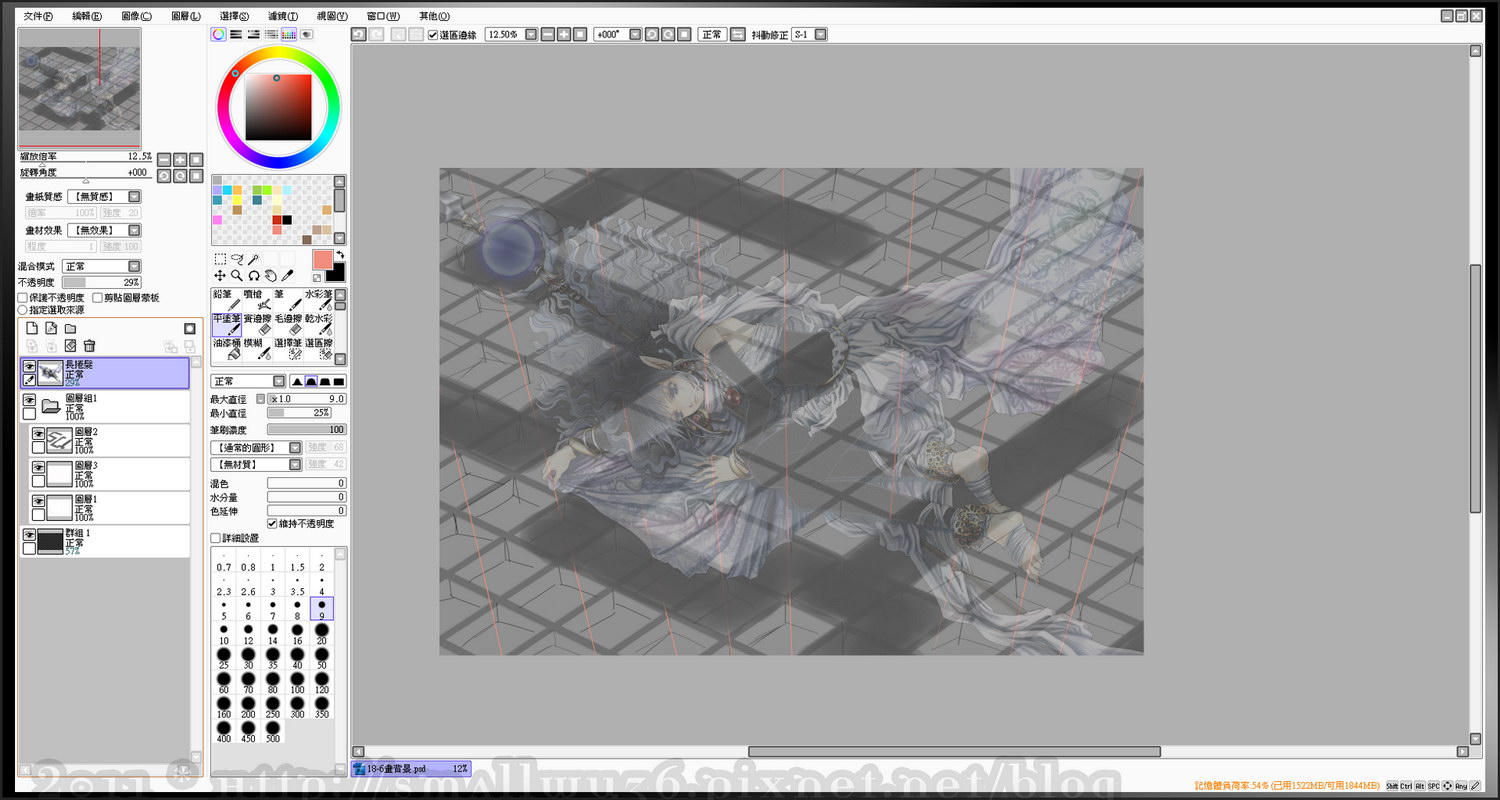Select the hand pan tool
Screen dimensions: 1500x800
[x=270, y=275]
